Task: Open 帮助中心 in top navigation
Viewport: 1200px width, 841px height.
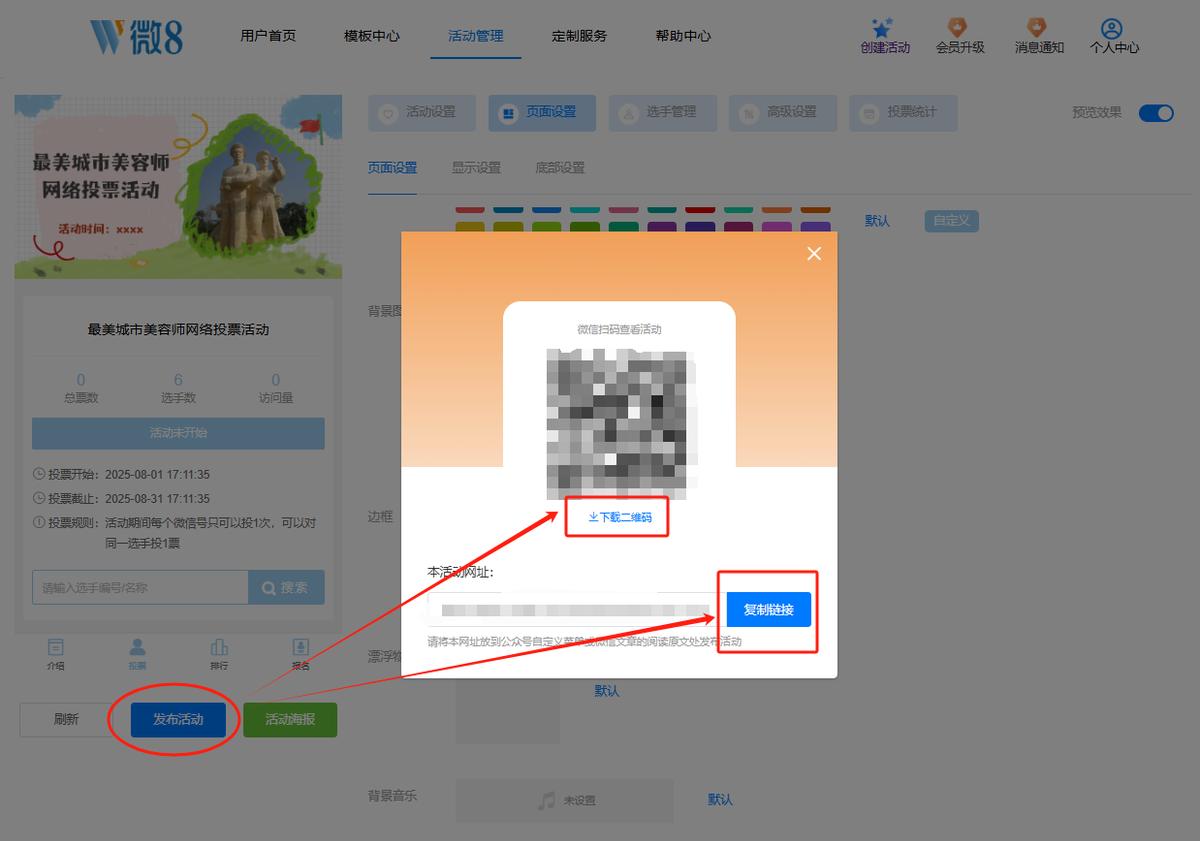Action: tap(683, 36)
